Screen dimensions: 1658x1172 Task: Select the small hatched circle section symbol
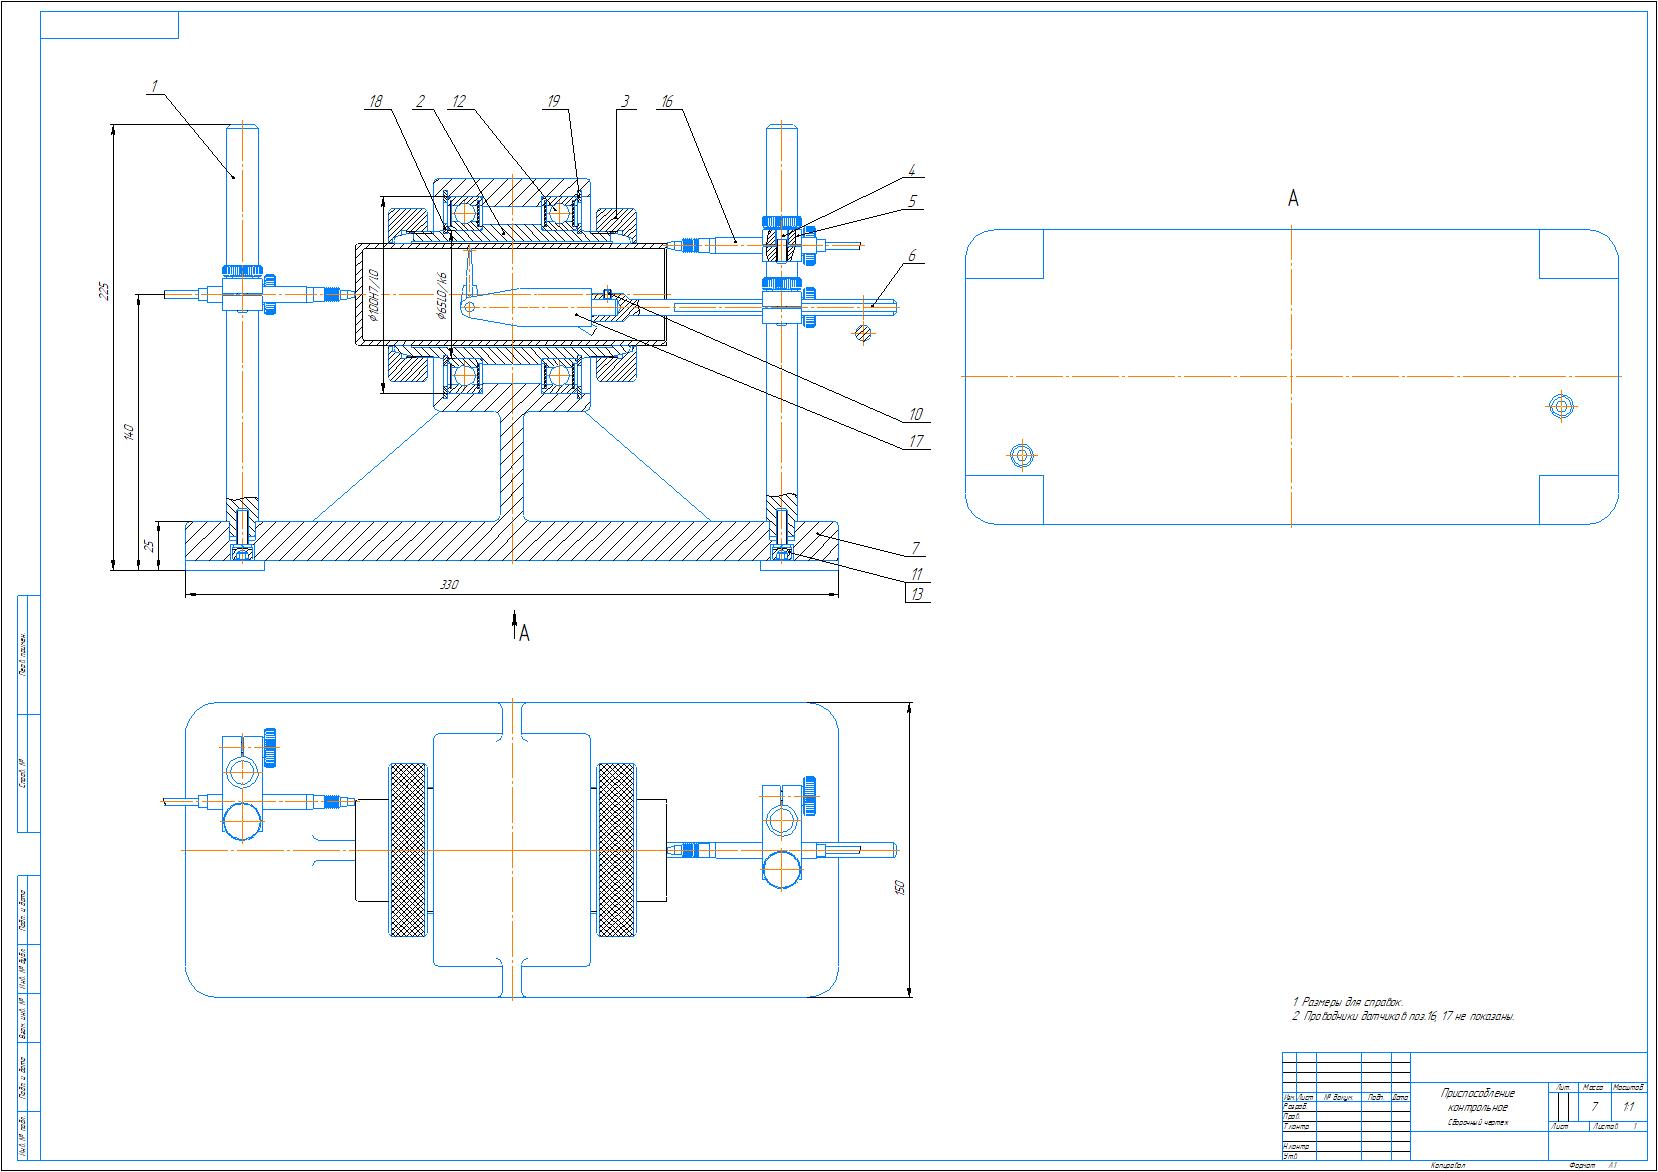coord(864,334)
